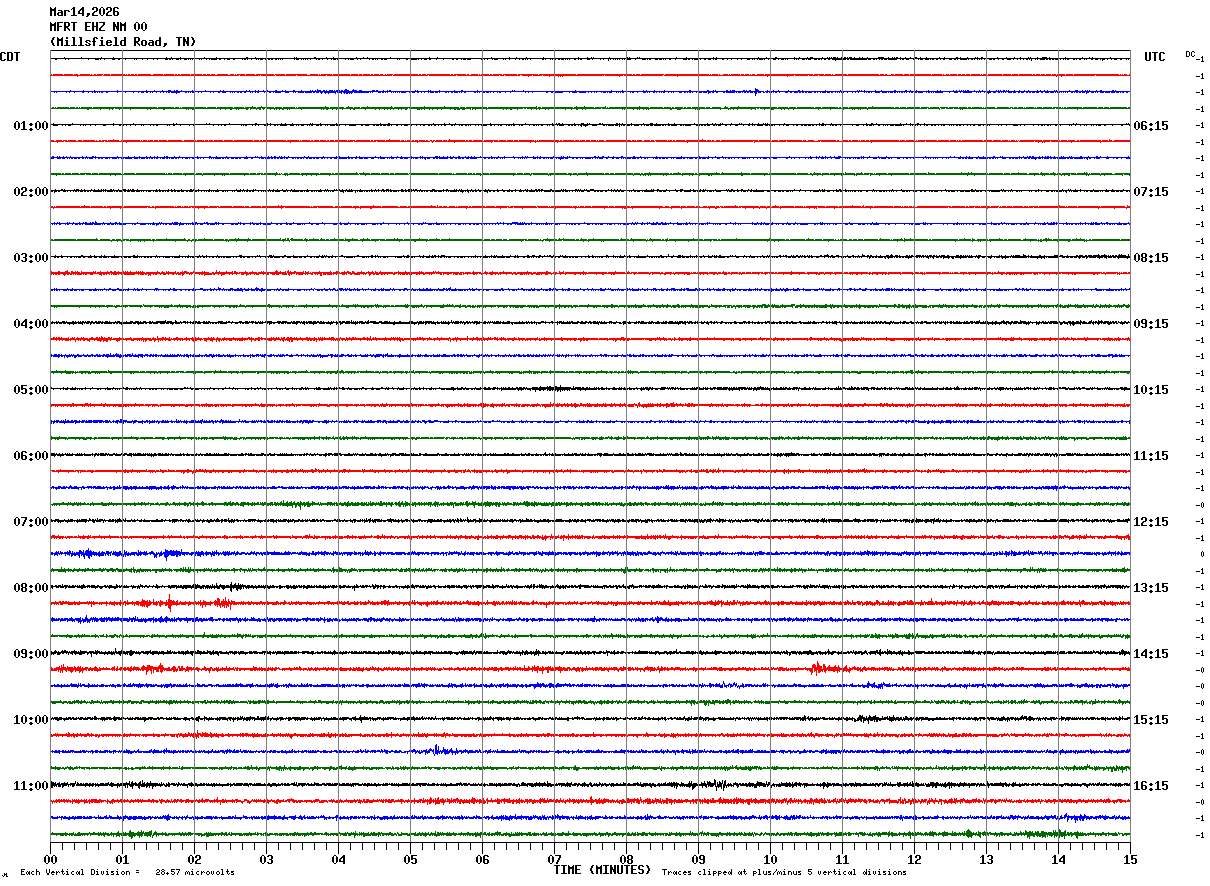Click the CDT timezone label
This screenshot has width=1210, height=886.
point(10,57)
